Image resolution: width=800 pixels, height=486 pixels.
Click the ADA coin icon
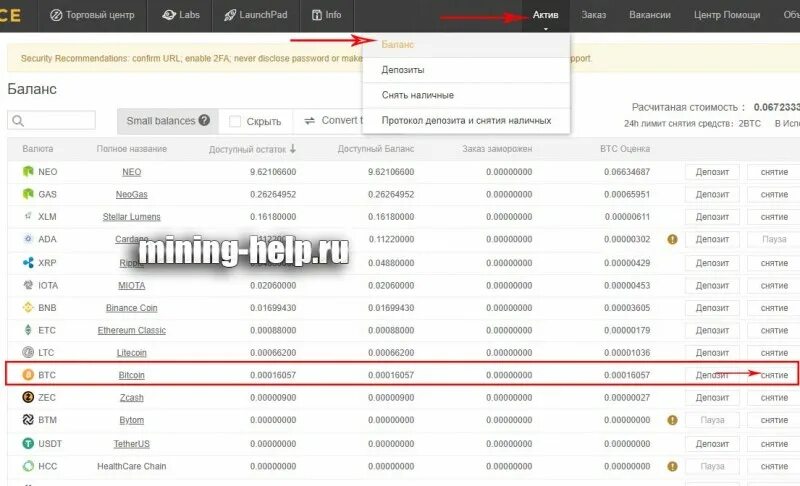(28, 239)
